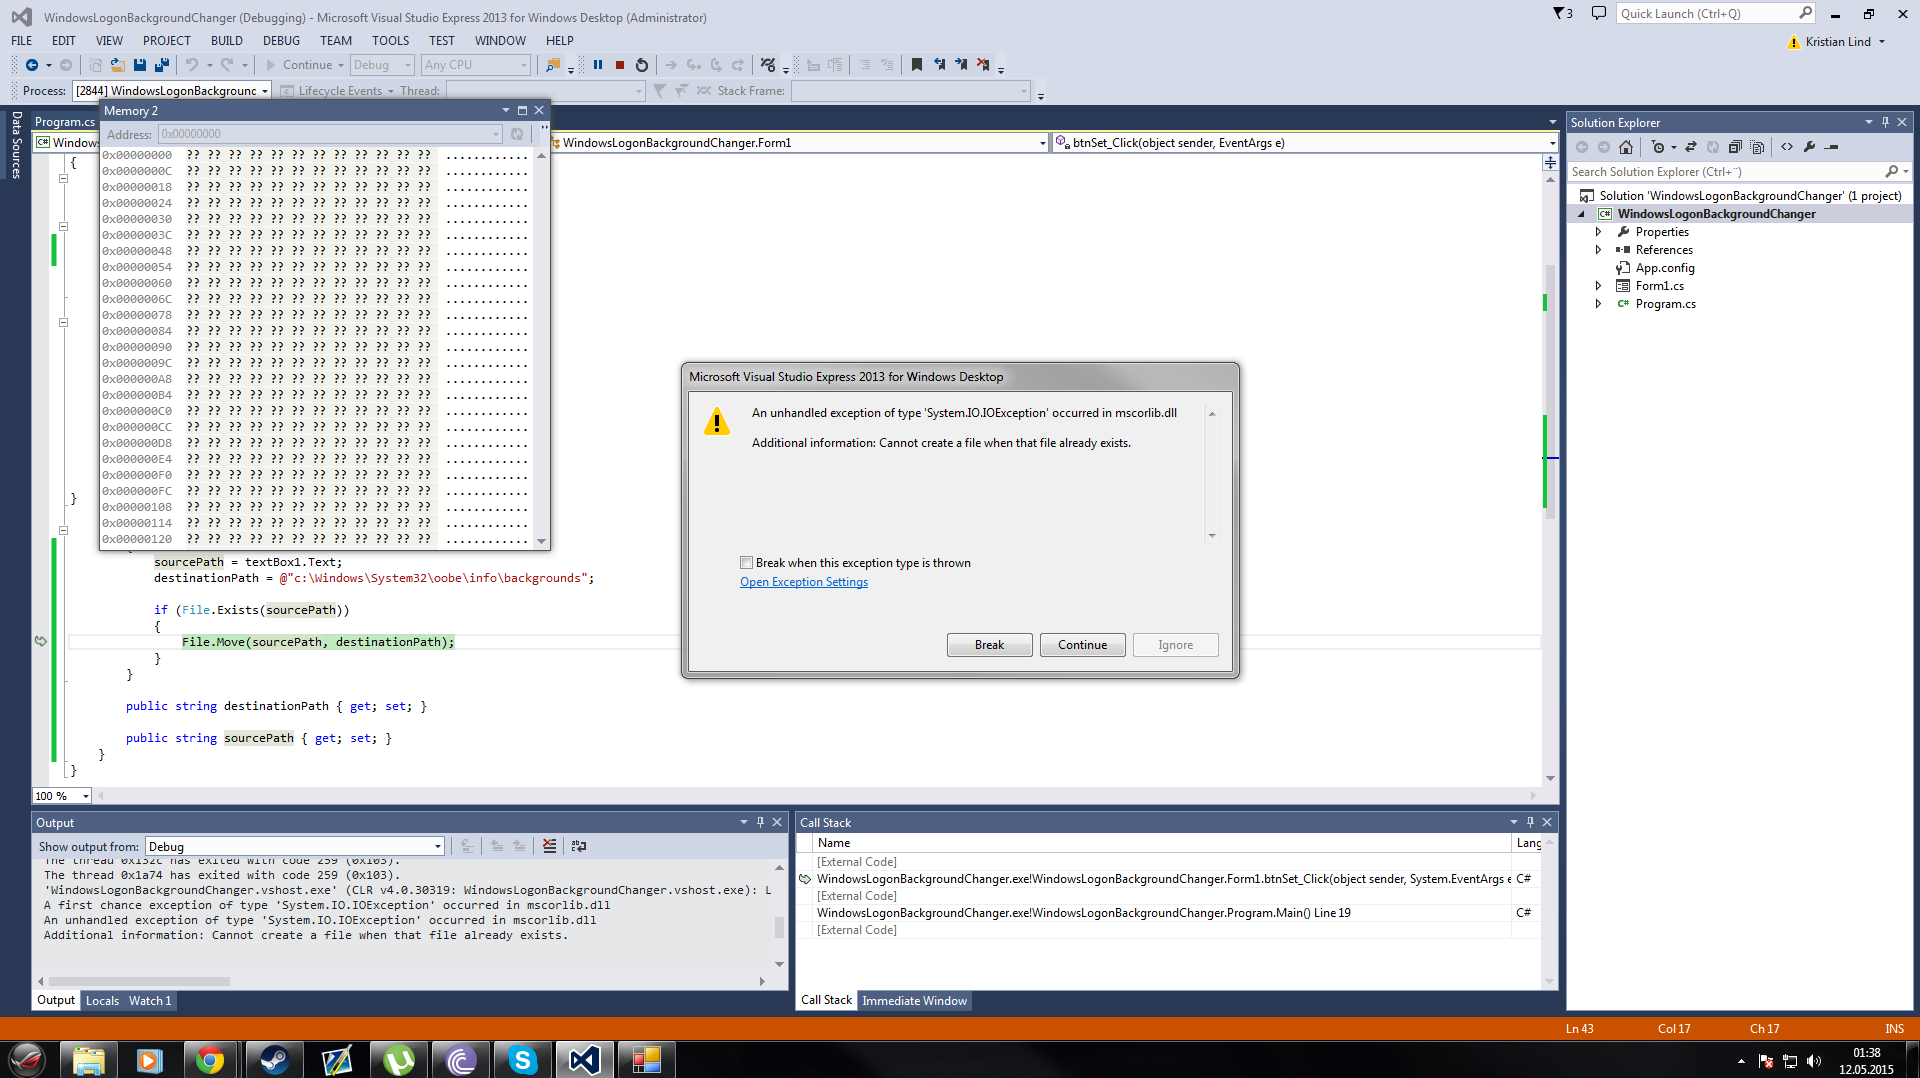Open the editor zoom 100 % dropdown

(x=86, y=796)
